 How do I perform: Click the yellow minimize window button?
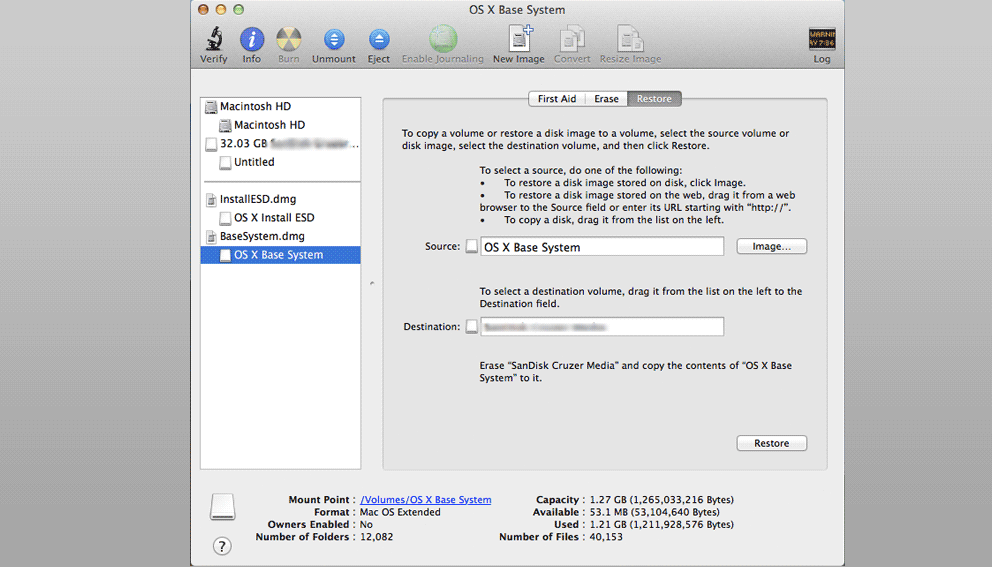221,9
